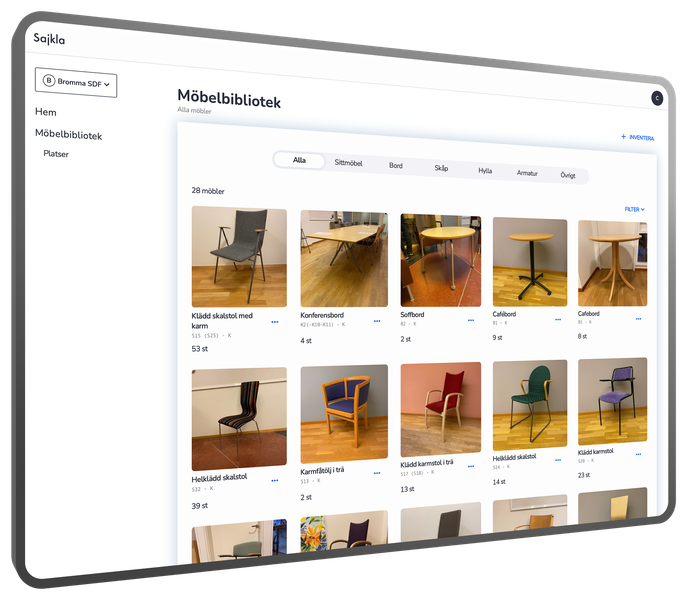Open the Konferensbord photo
687x600 pixels.
tap(344, 259)
